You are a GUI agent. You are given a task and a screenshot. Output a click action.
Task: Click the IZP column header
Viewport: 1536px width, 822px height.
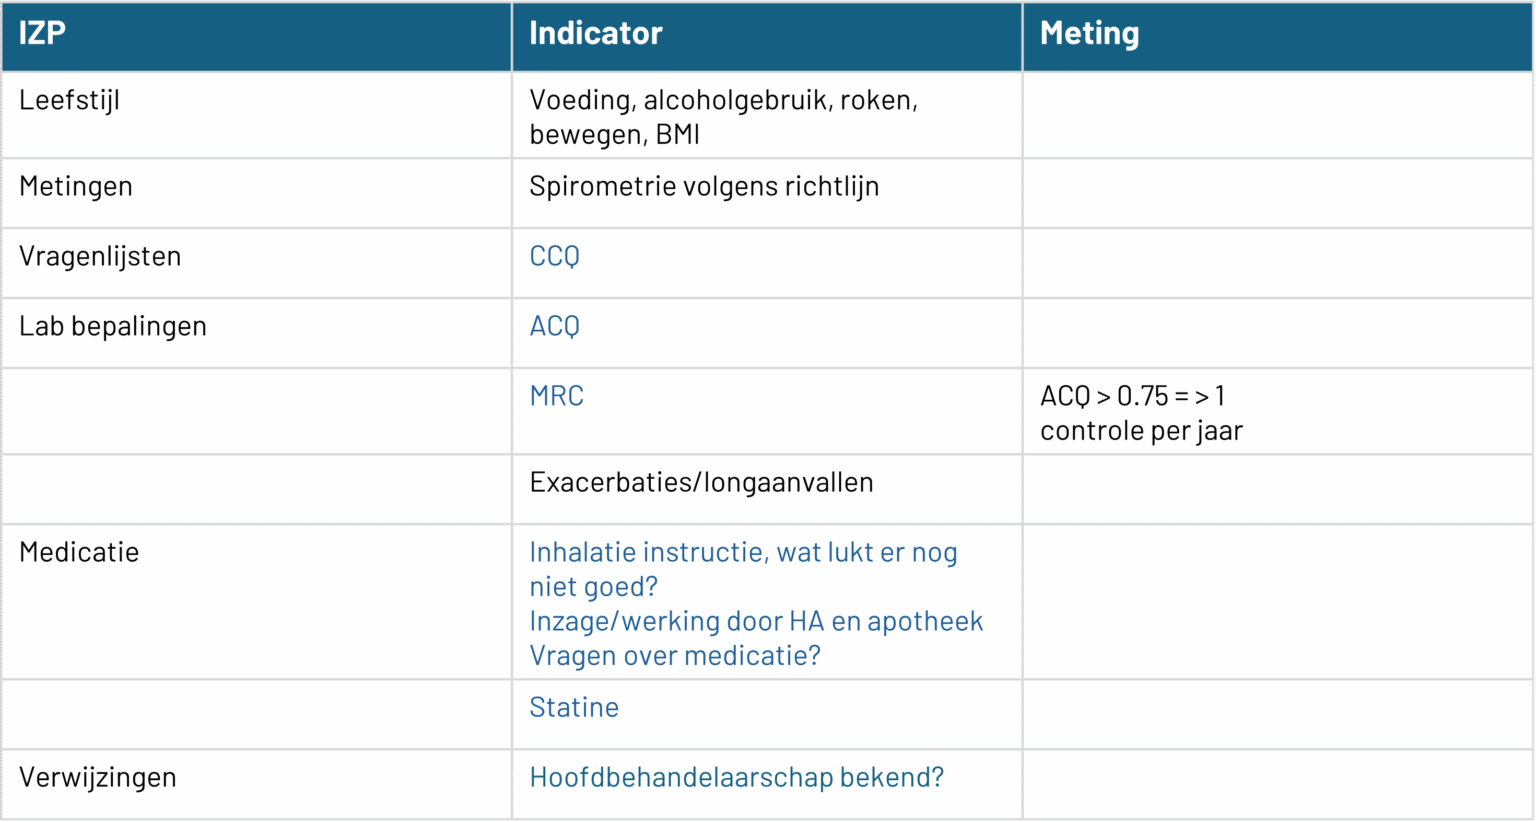click(42, 34)
